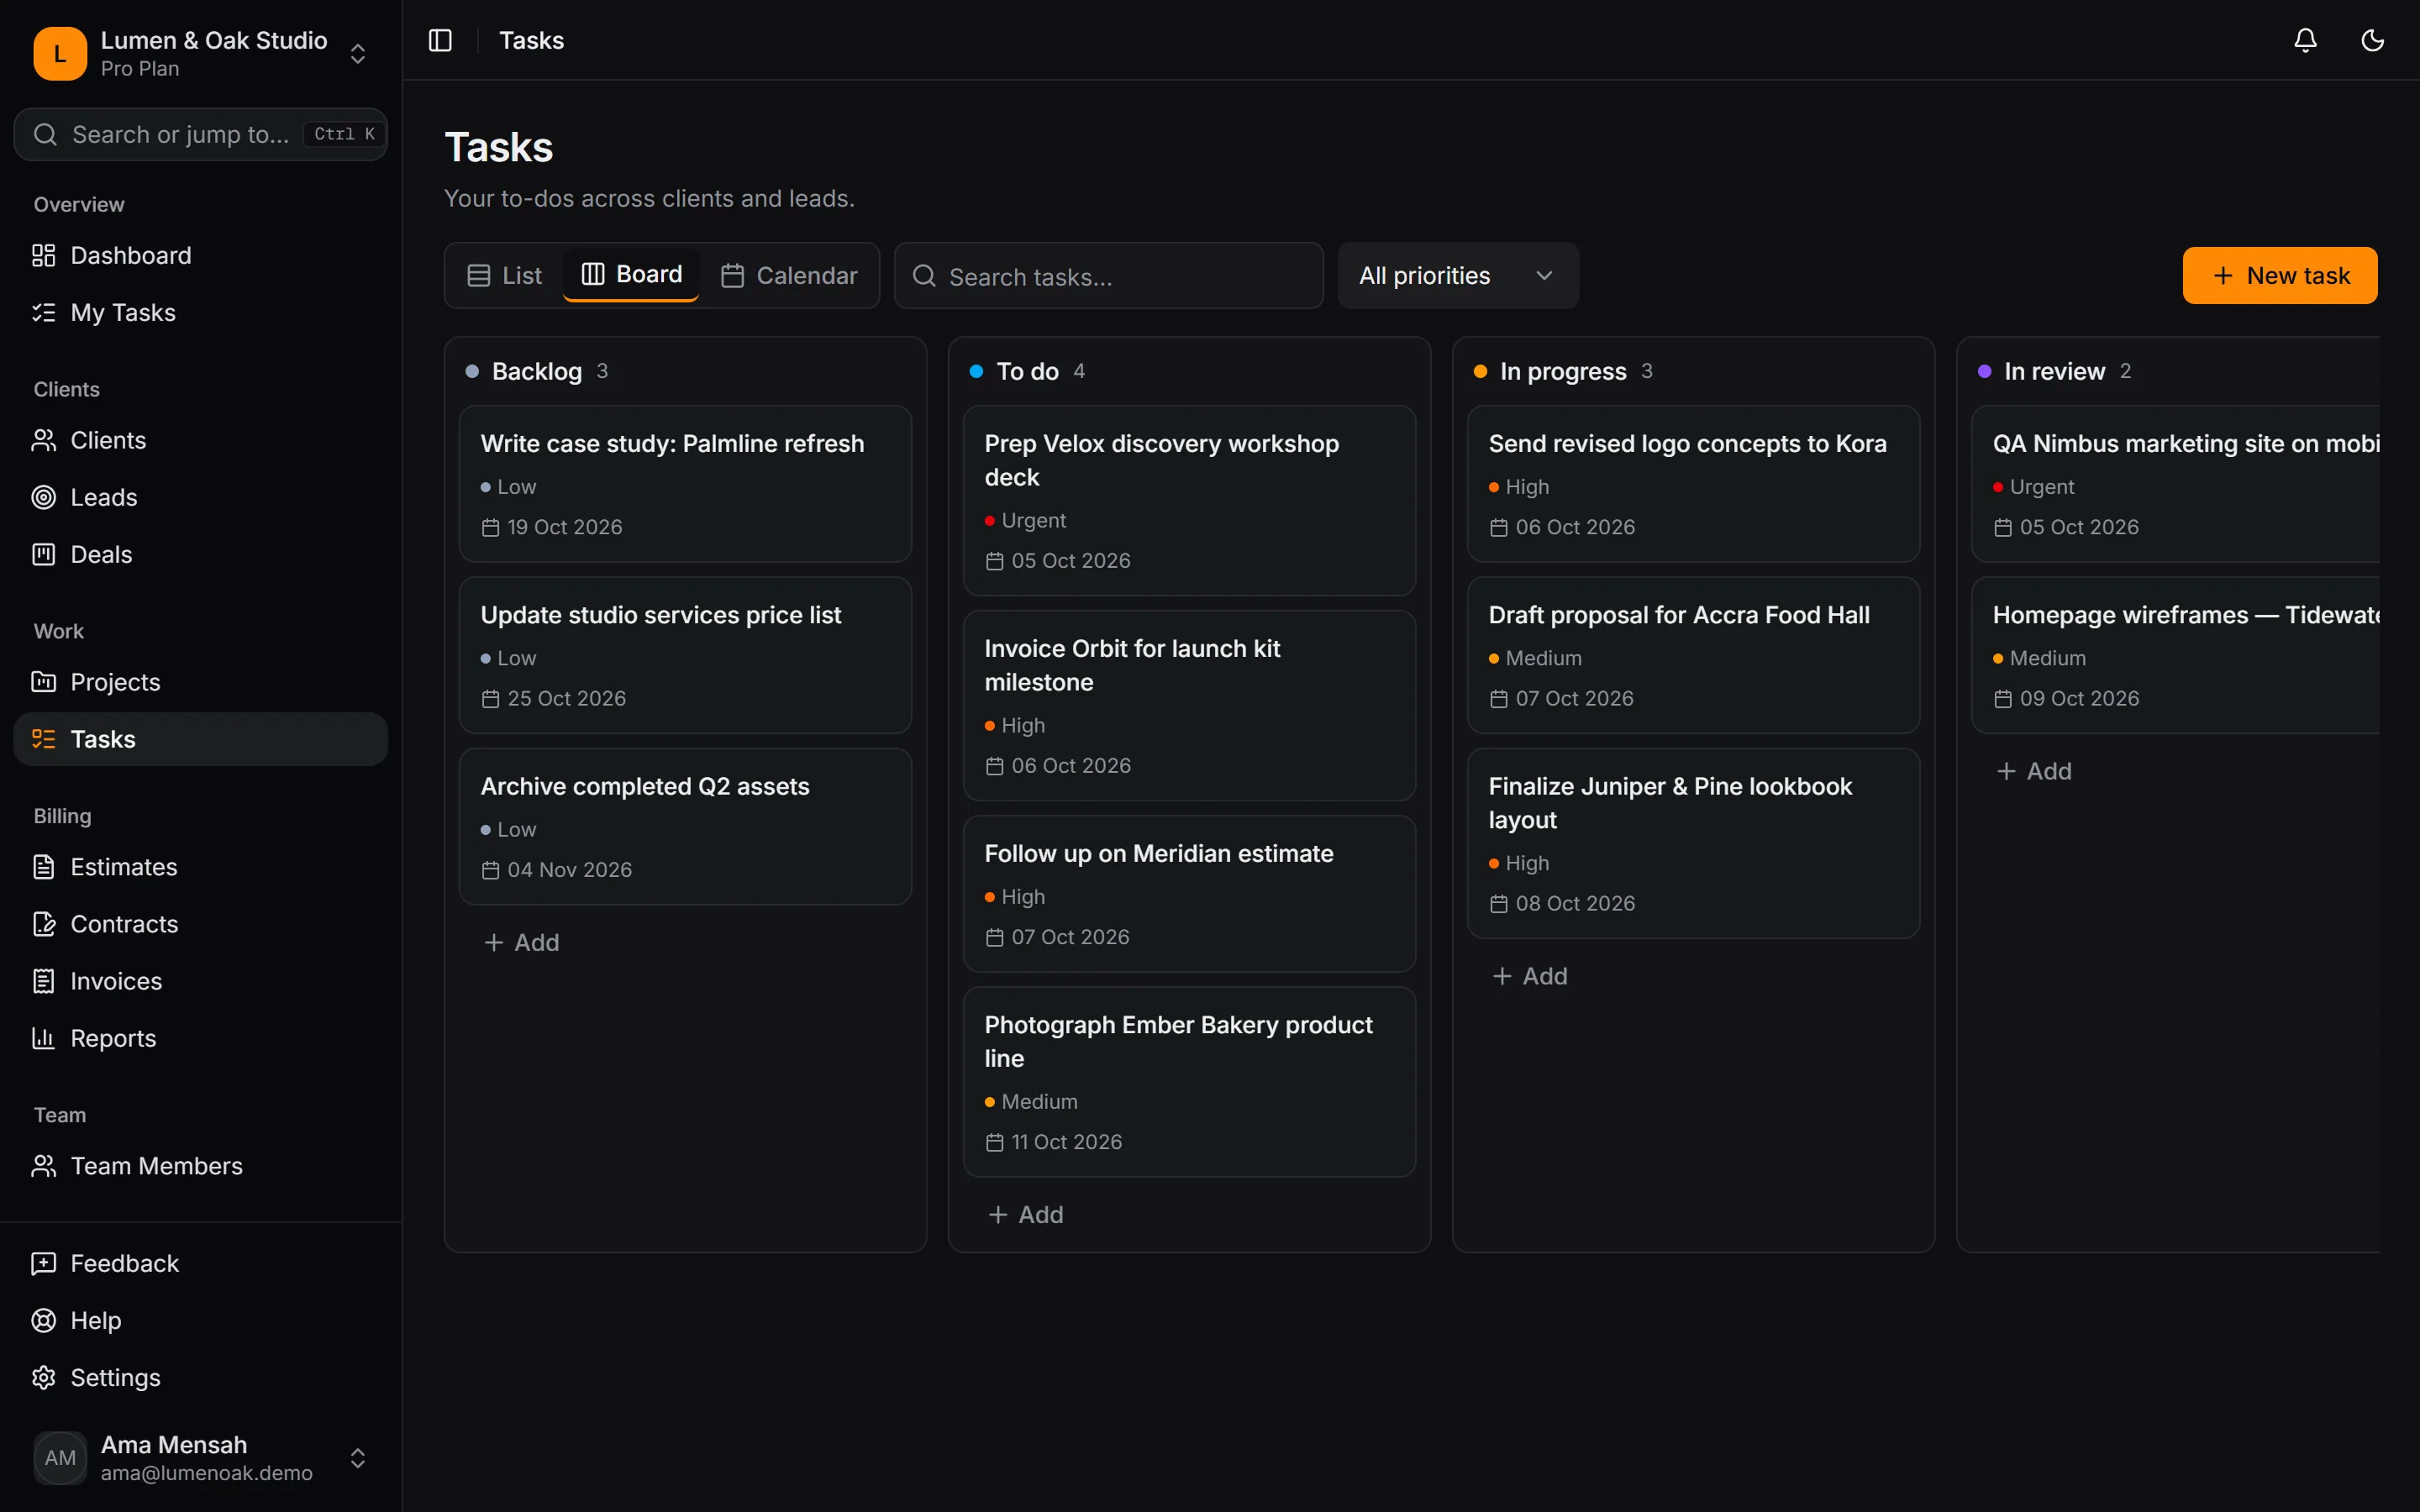Open the Invoices page

(x=201, y=981)
